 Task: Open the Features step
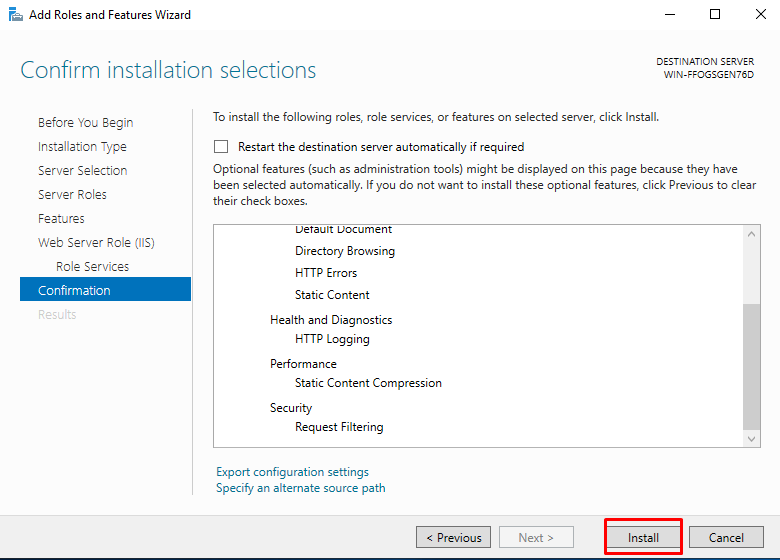61,218
